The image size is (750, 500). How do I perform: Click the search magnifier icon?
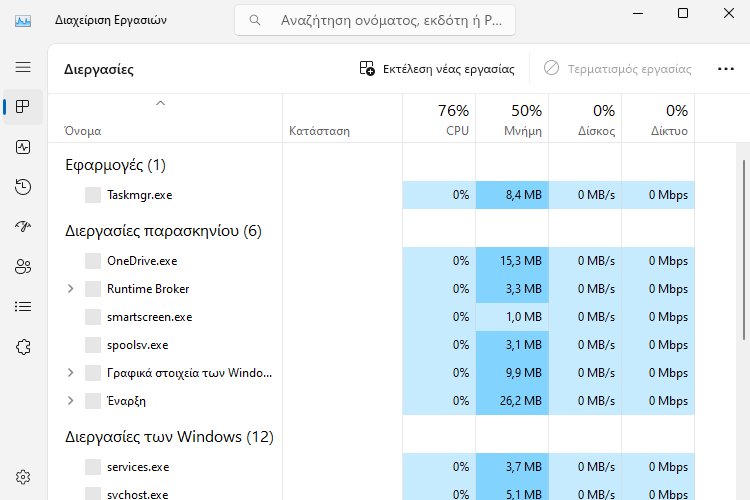255,20
